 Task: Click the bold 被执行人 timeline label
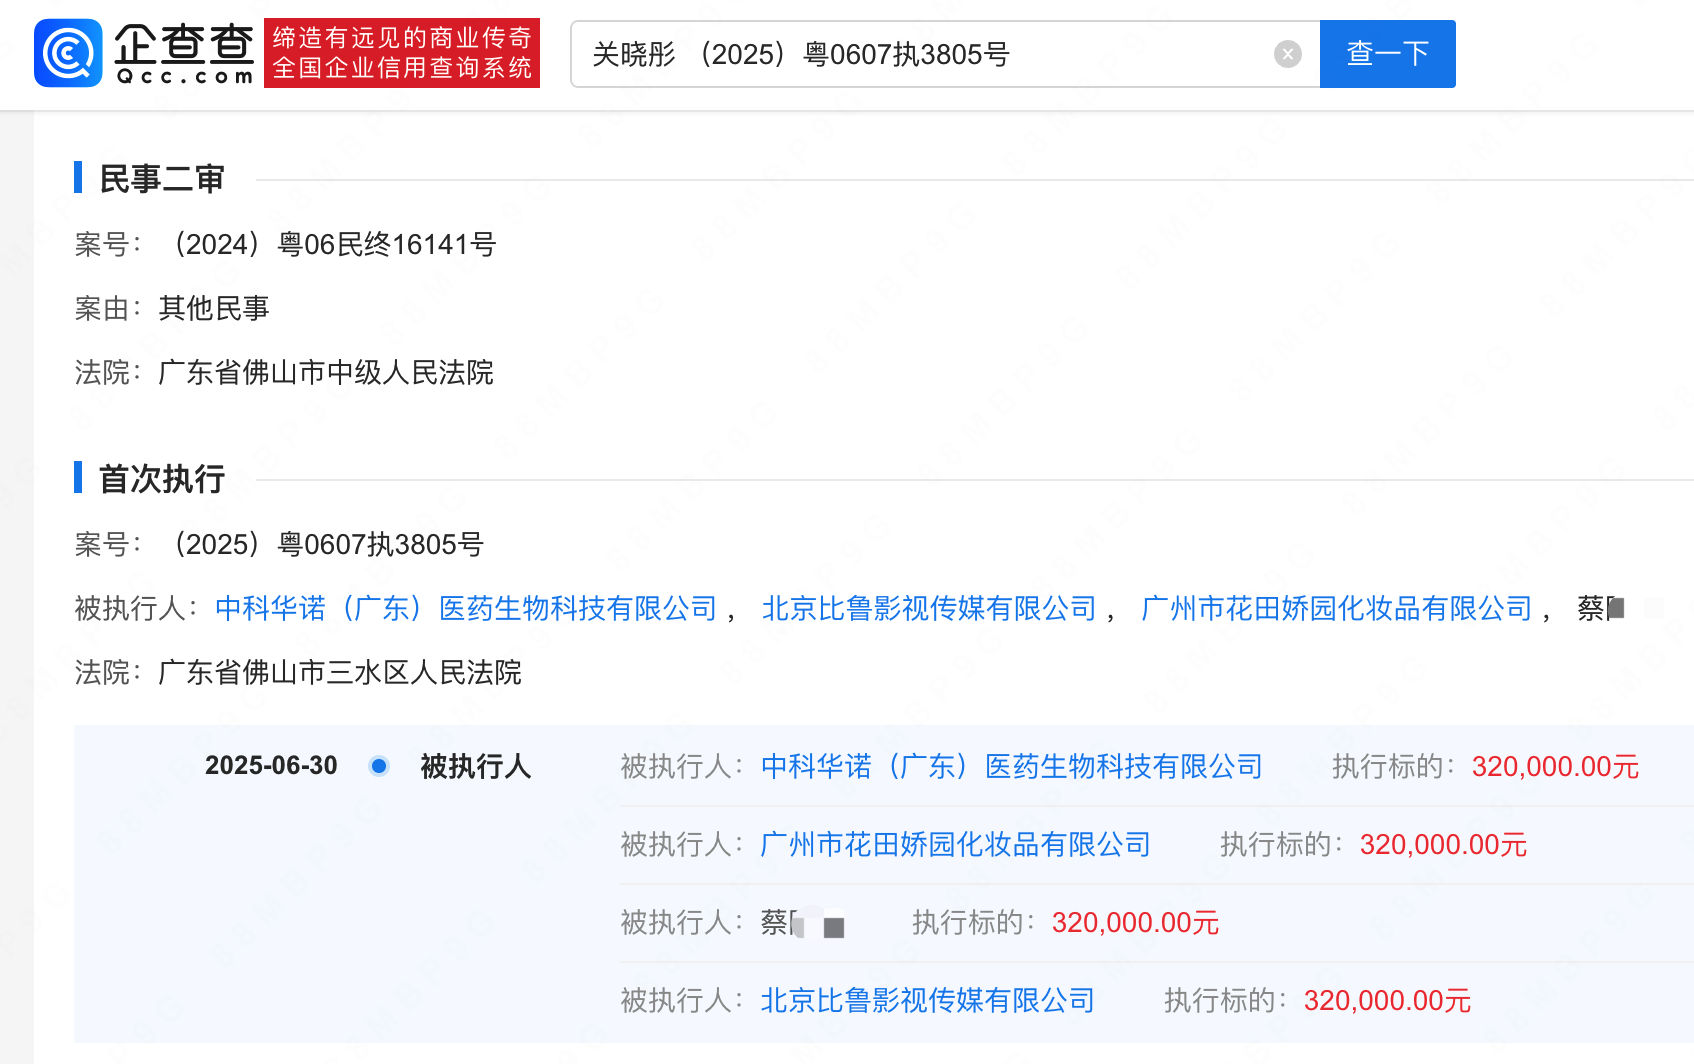(x=475, y=766)
